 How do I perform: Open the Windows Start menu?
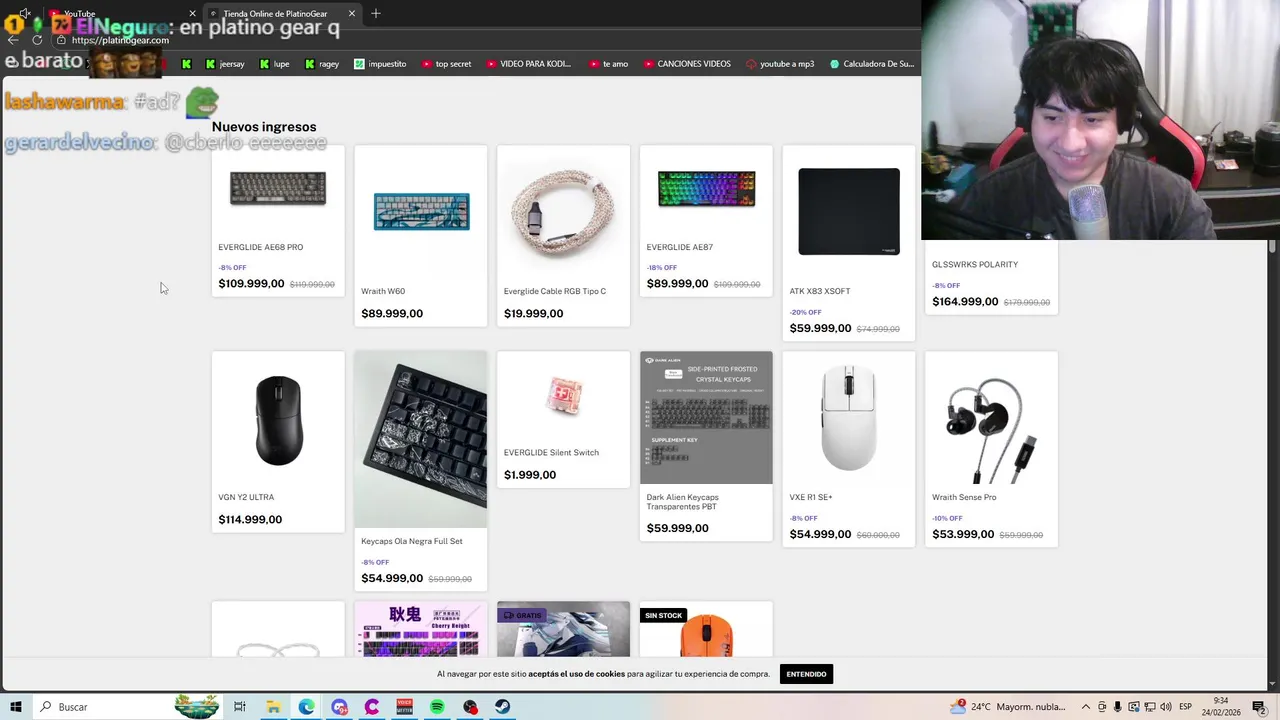click(x=16, y=707)
